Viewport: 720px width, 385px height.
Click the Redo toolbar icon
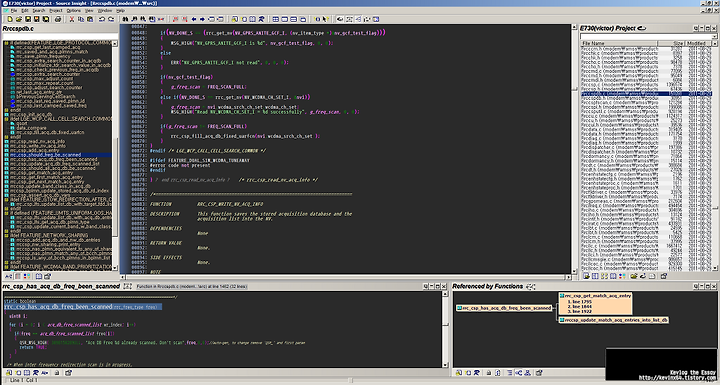point(111,19)
